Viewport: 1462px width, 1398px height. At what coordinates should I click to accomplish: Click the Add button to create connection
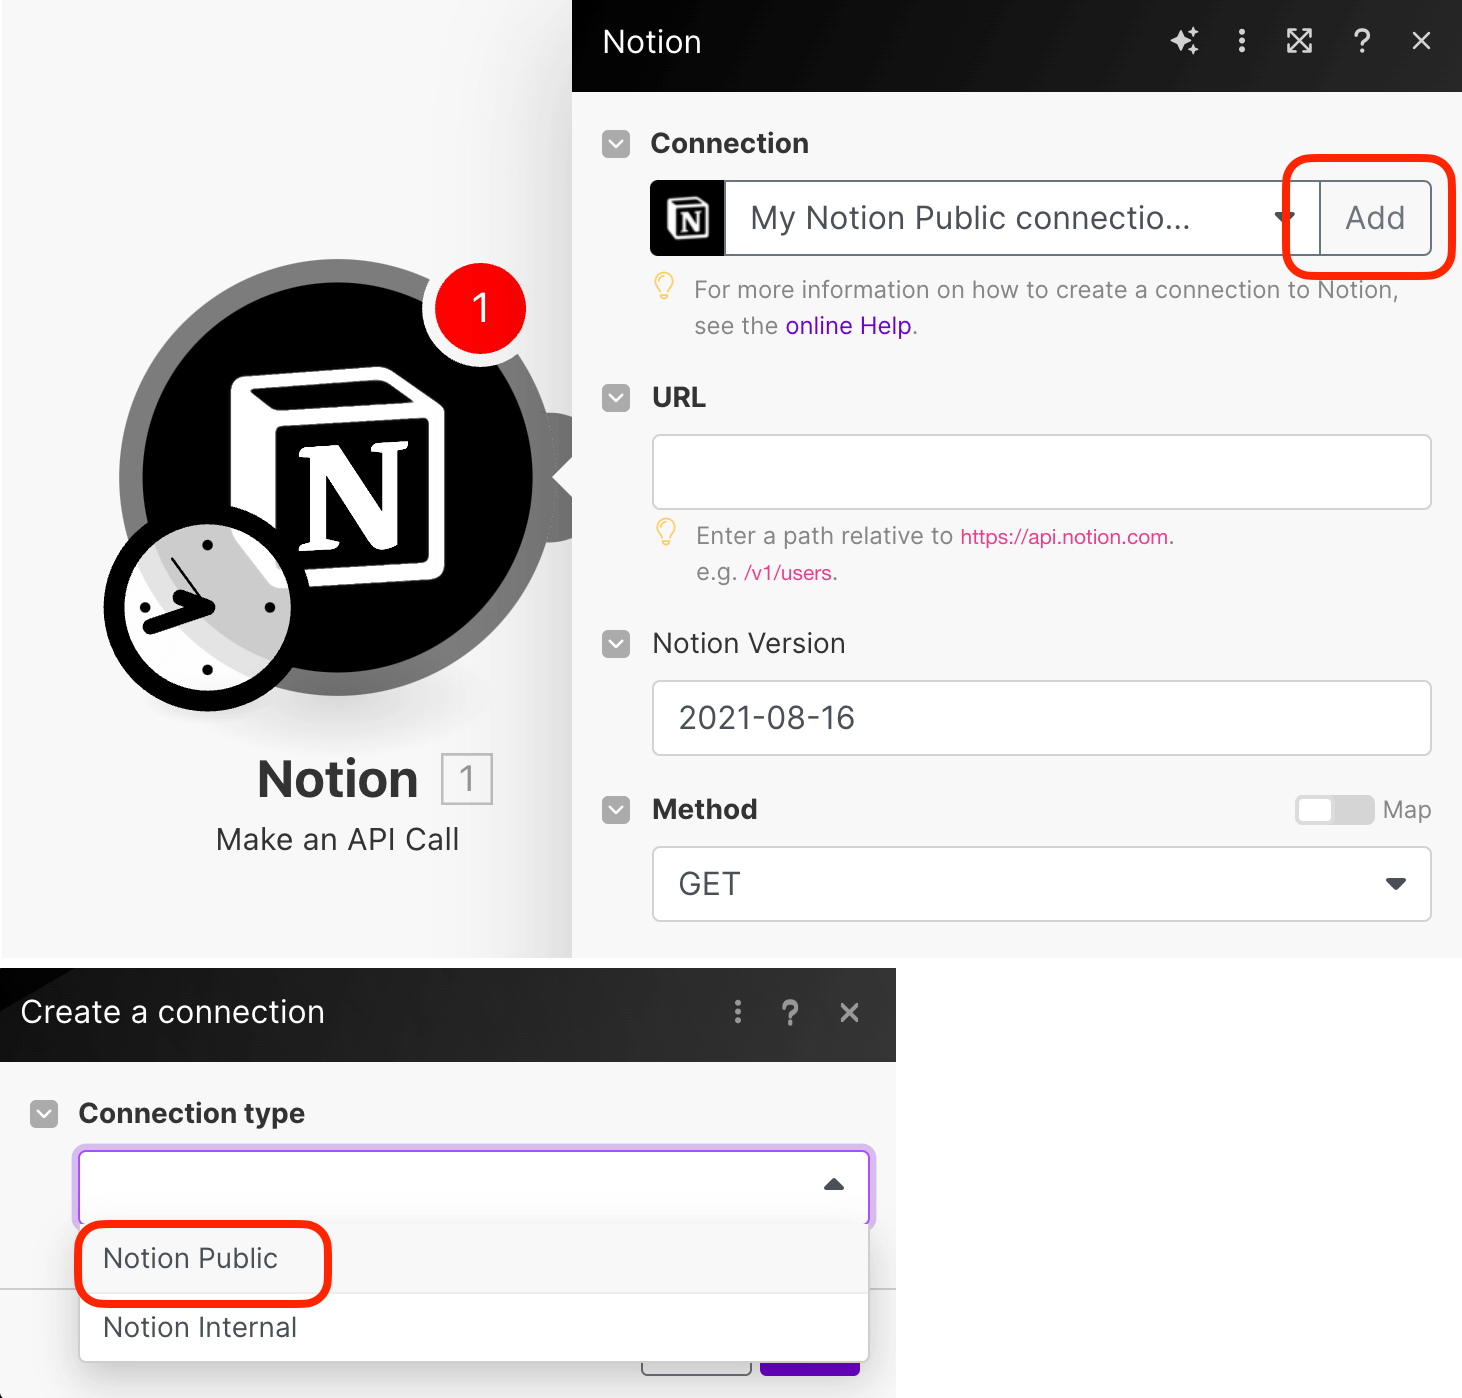pos(1374,217)
